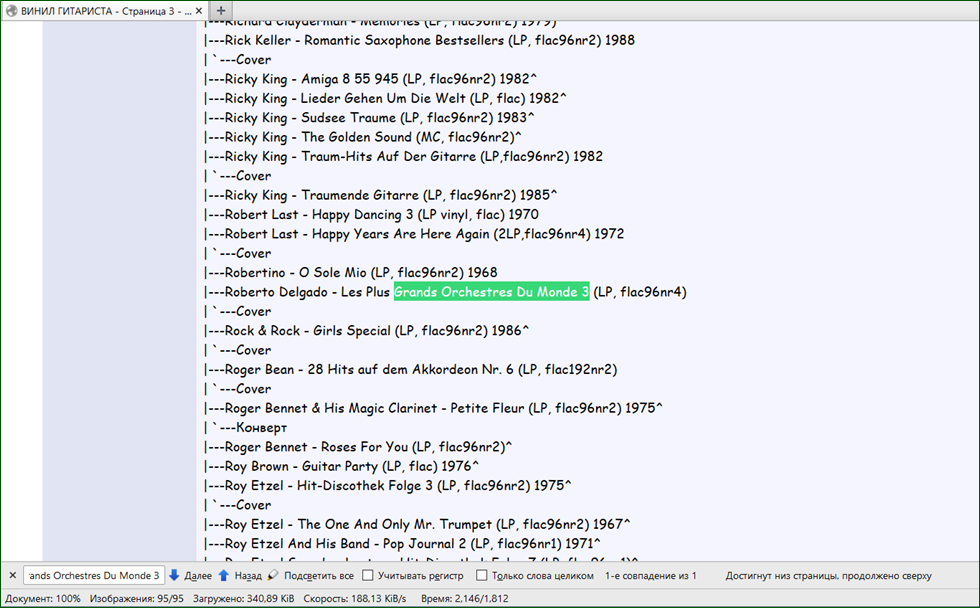Click Ricky King - Sudsee Traume entry
The image size is (980, 608).
369,117
